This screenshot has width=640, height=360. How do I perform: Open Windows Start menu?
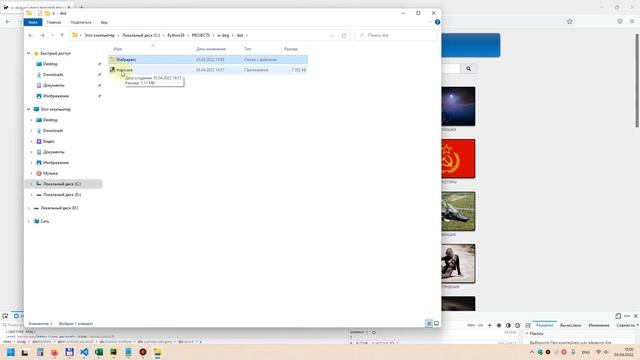pos(11,352)
